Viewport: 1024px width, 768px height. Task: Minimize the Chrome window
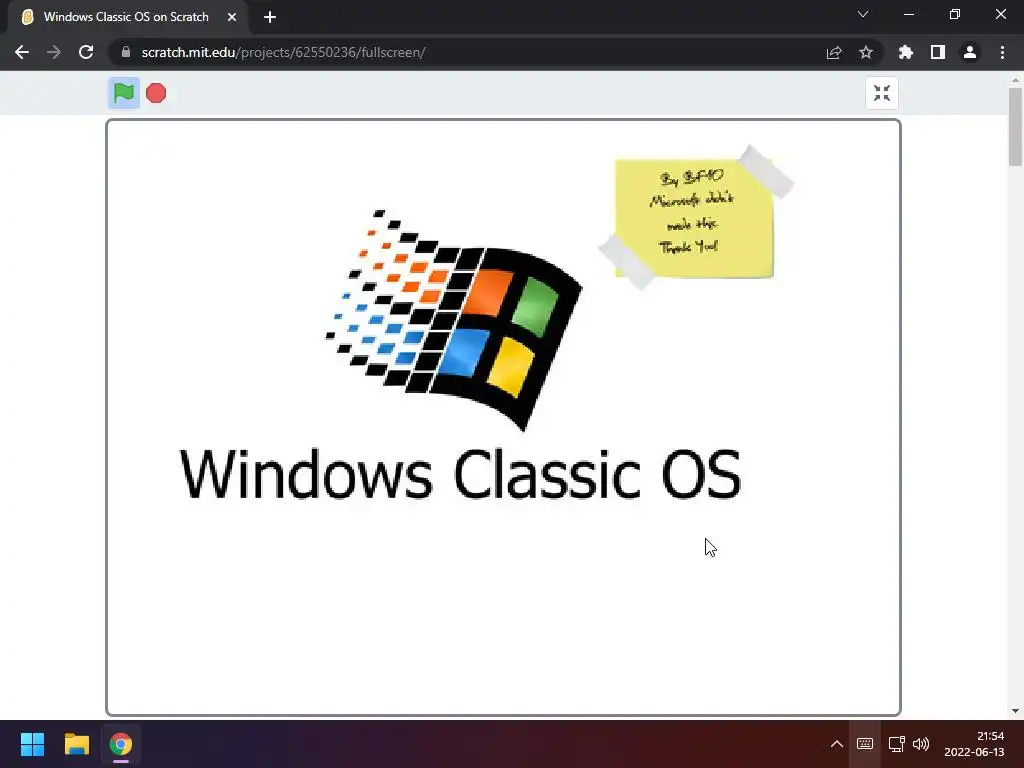tap(908, 14)
